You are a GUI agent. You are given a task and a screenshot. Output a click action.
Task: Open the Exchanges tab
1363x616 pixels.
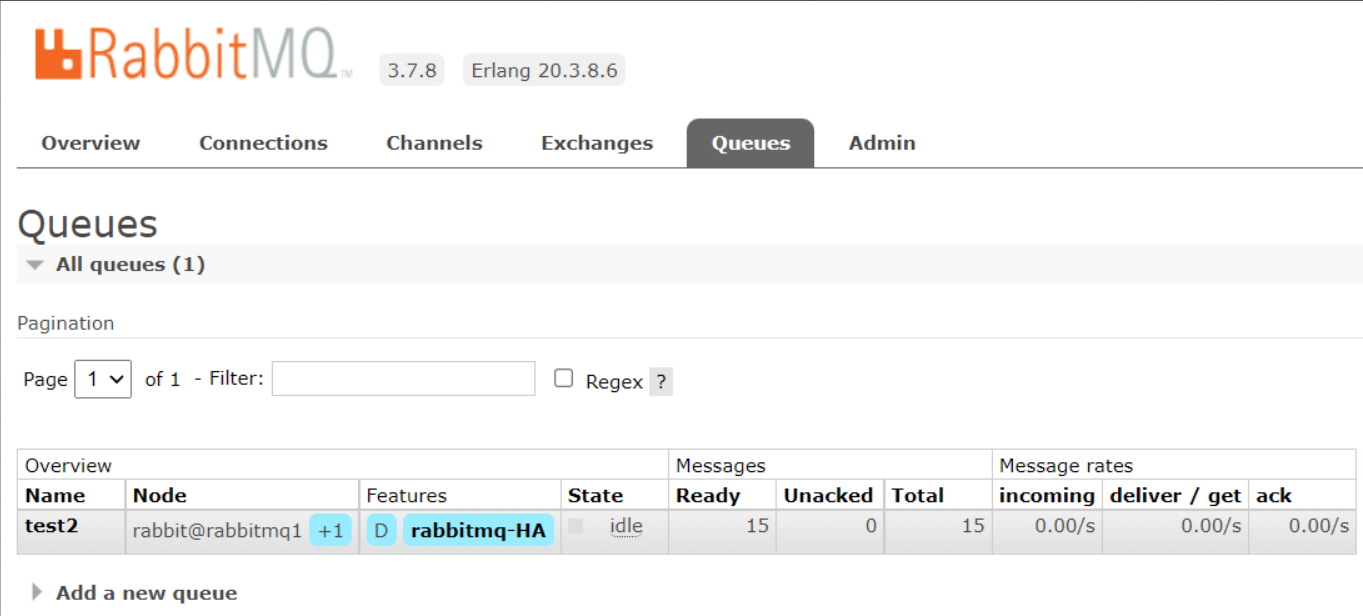click(597, 143)
